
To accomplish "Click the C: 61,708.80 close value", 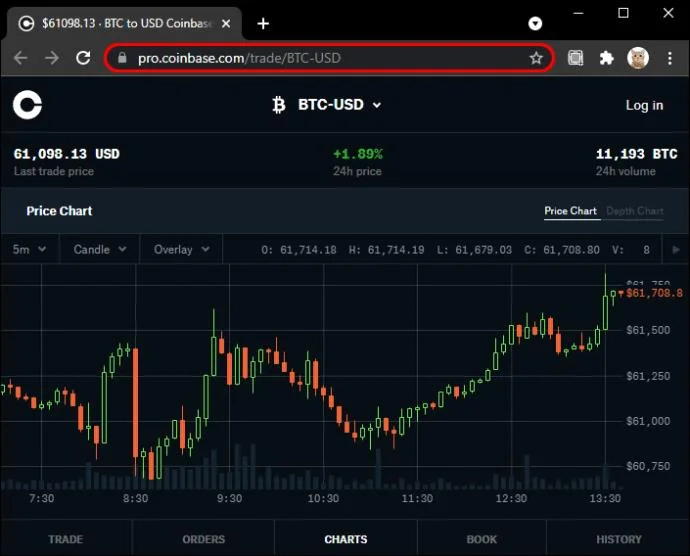I will (x=562, y=250).
